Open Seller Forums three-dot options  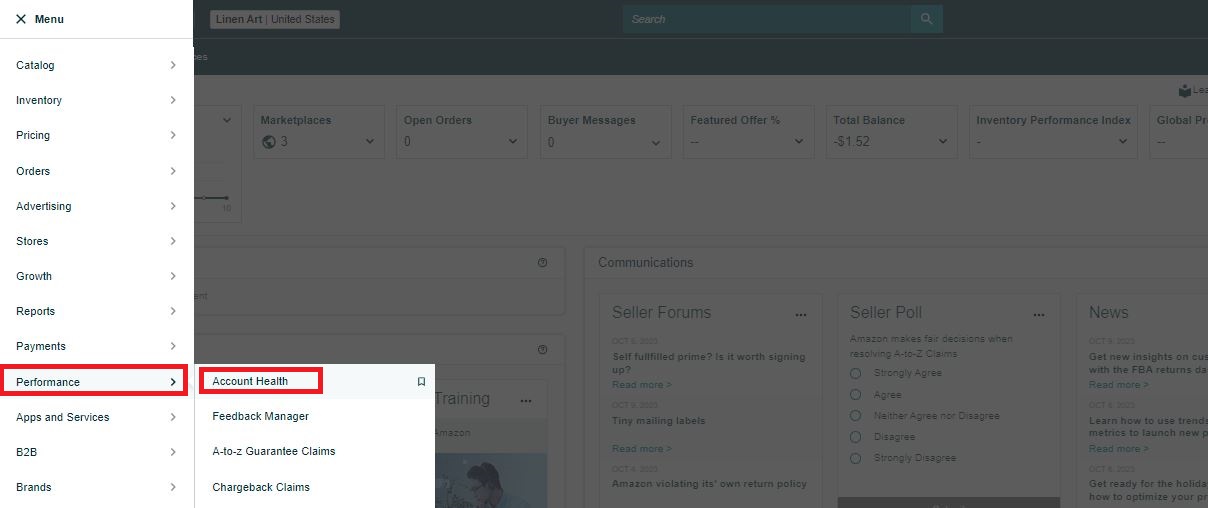[x=800, y=314]
